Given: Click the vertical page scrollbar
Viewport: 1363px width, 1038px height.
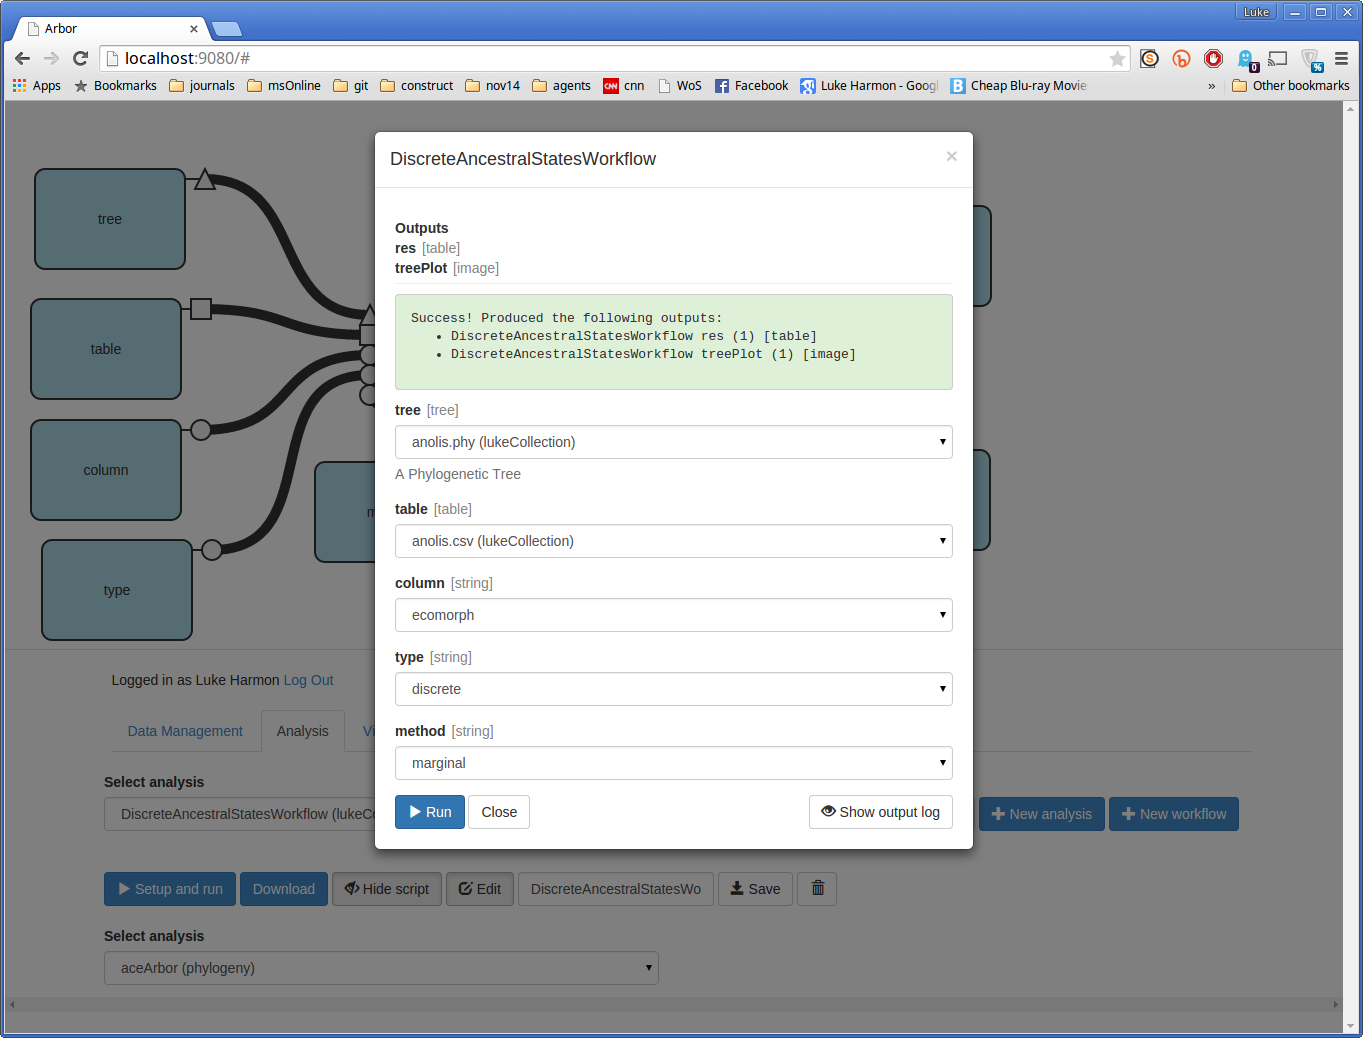Looking at the screenshot, I should pos(1350,567).
